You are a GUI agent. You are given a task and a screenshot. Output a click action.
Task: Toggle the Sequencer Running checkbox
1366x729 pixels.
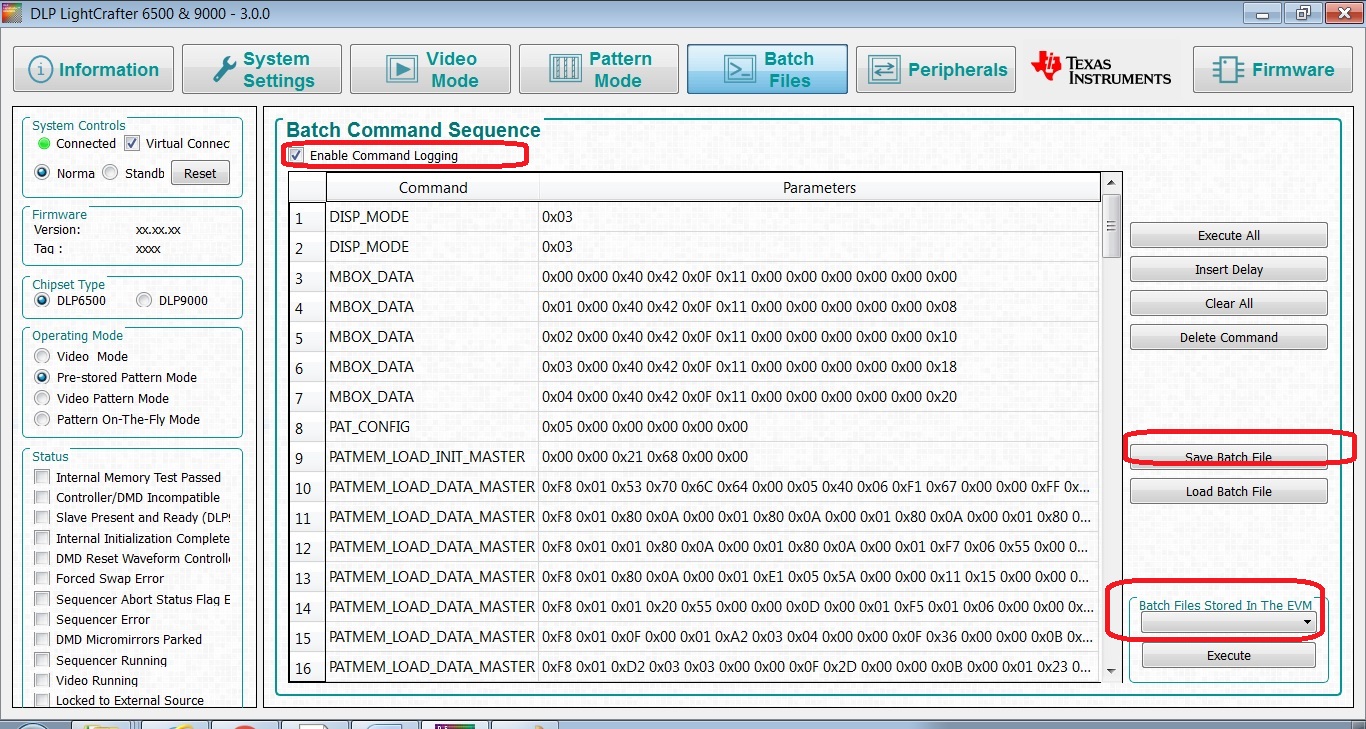click(42, 660)
